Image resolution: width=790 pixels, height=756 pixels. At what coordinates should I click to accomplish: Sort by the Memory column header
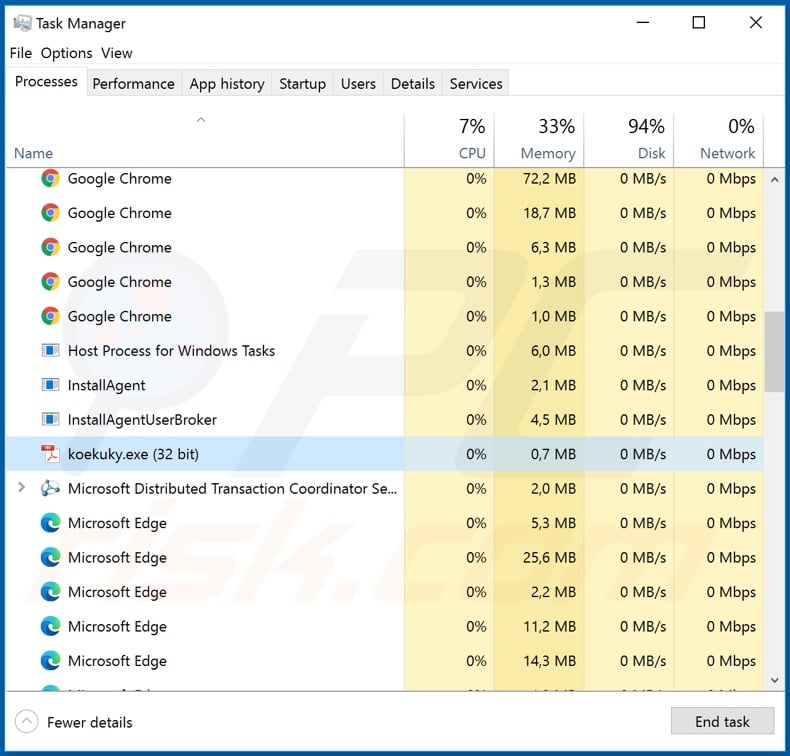tap(539, 140)
